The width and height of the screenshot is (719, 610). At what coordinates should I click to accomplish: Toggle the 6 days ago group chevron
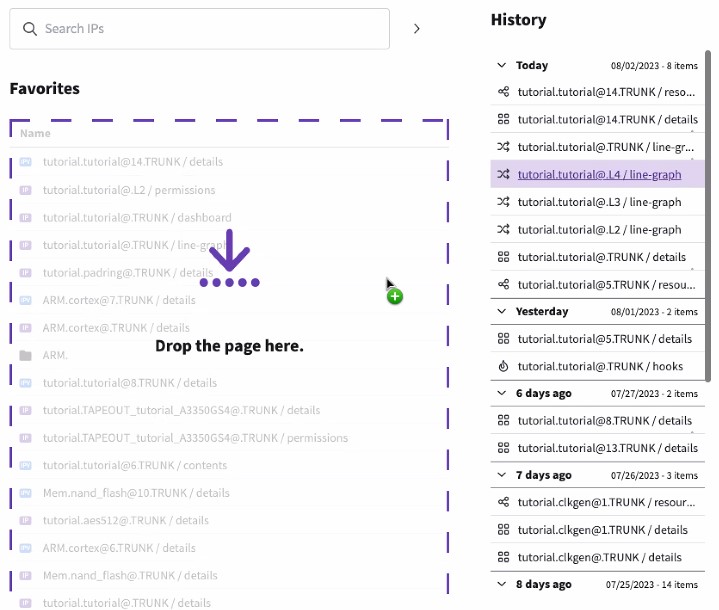tap(502, 393)
